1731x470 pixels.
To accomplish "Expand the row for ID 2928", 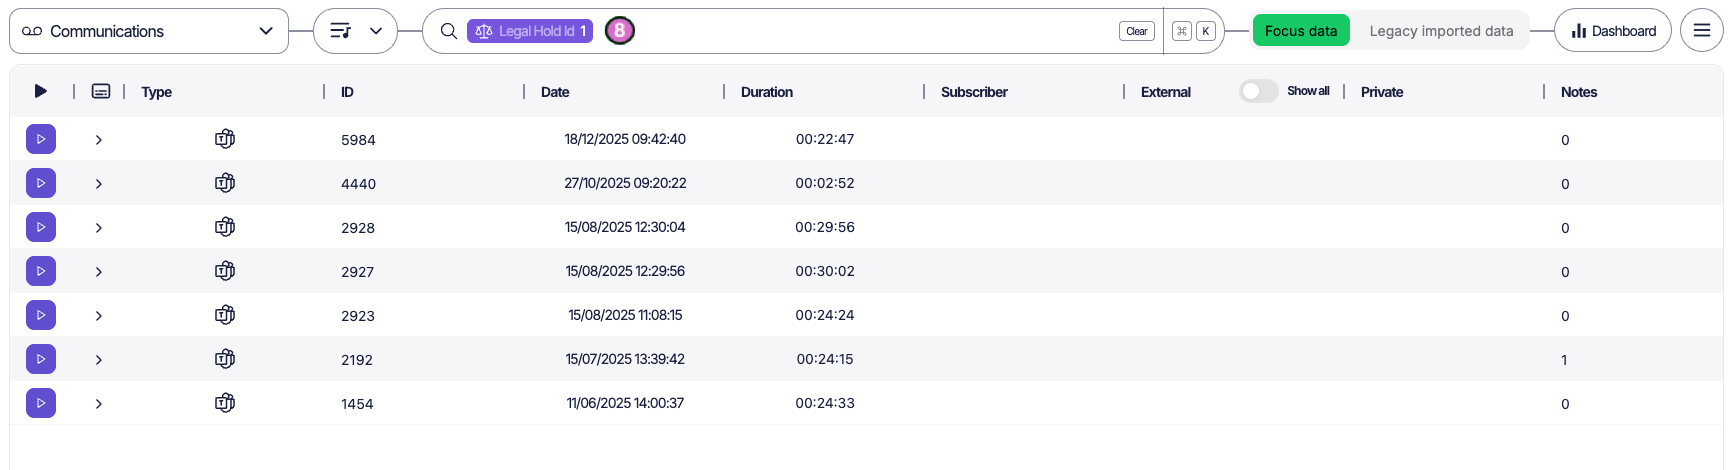I will point(99,228).
